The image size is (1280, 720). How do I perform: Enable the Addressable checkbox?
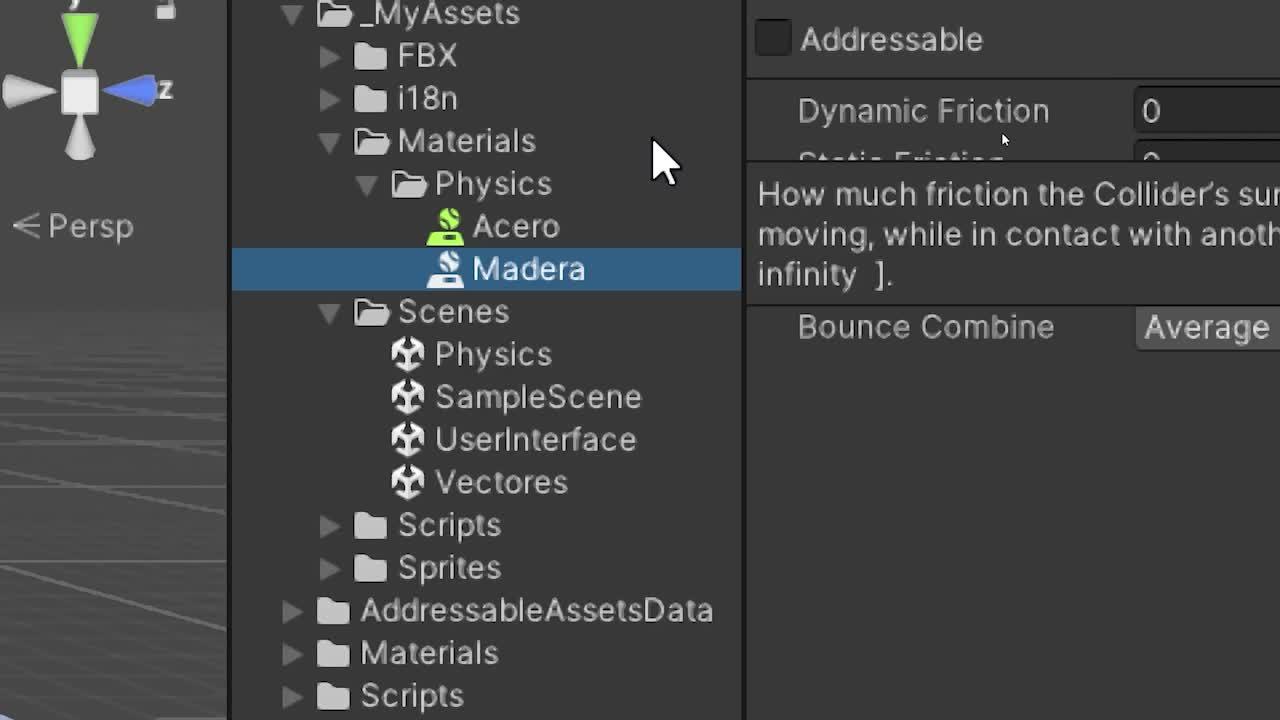click(x=773, y=39)
